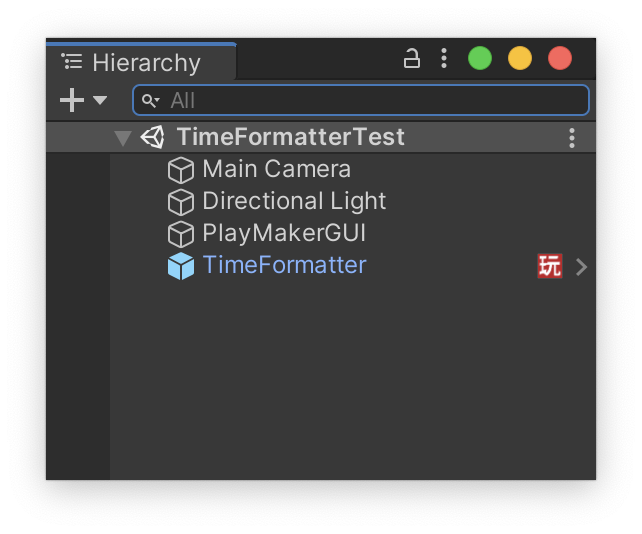Image resolution: width=642 pixels, height=534 pixels.
Task: Click the red PlayMaker badge icon
Action: click(x=549, y=266)
